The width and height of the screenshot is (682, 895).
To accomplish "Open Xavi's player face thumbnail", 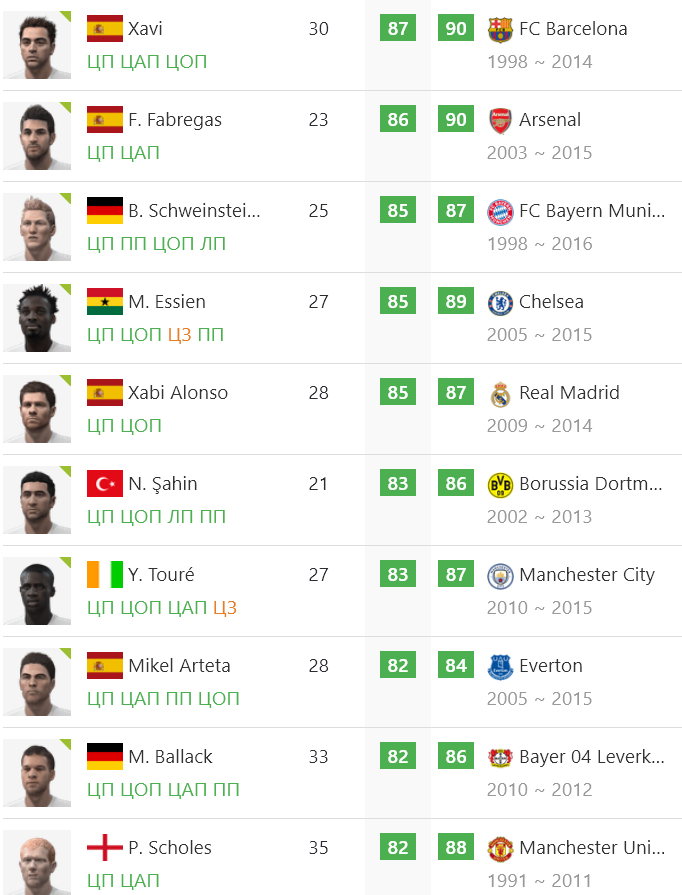I will coord(37,45).
